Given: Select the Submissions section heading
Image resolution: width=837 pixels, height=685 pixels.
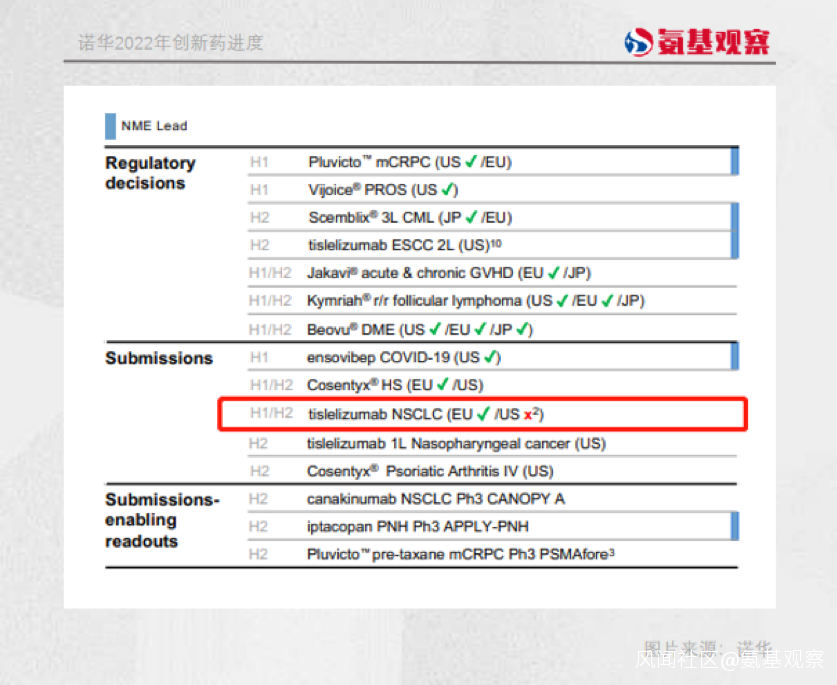Looking at the screenshot, I should pyautogui.click(x=159, y=358).
